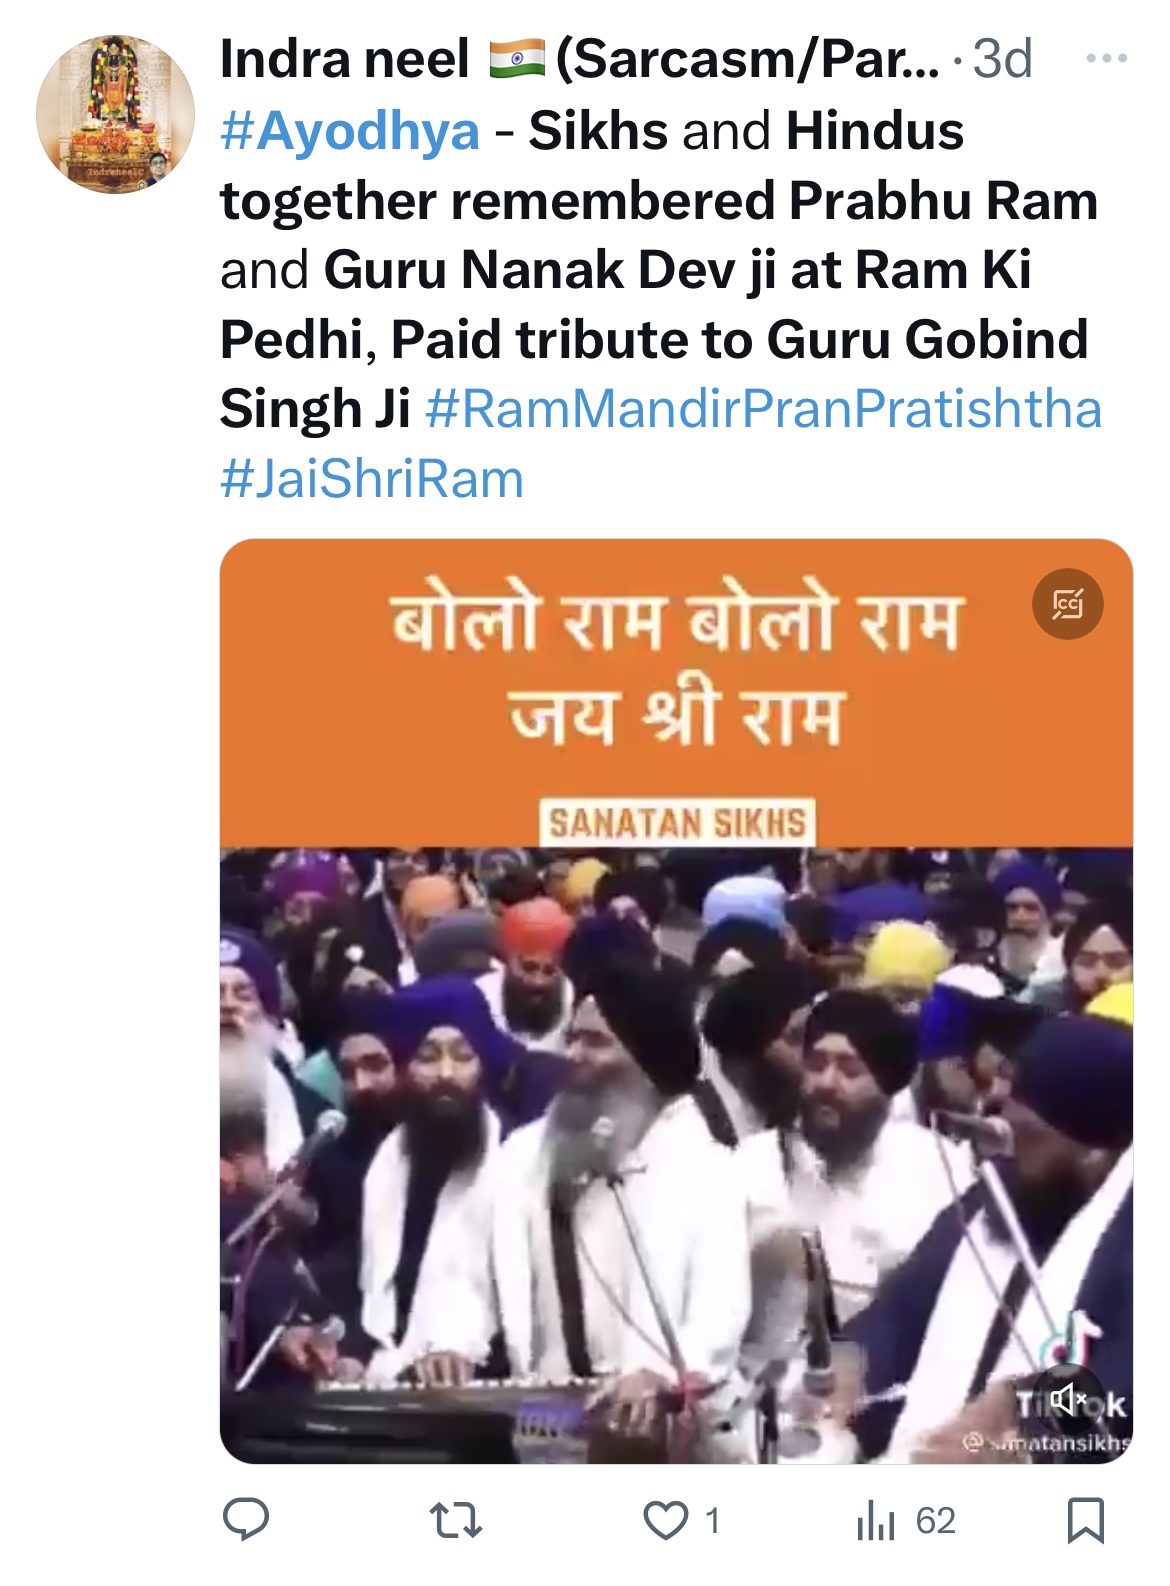Open the #Ayodhya hashtag
The image size is (1170, 1586).
pyautogui.click(x=350, y=131)
